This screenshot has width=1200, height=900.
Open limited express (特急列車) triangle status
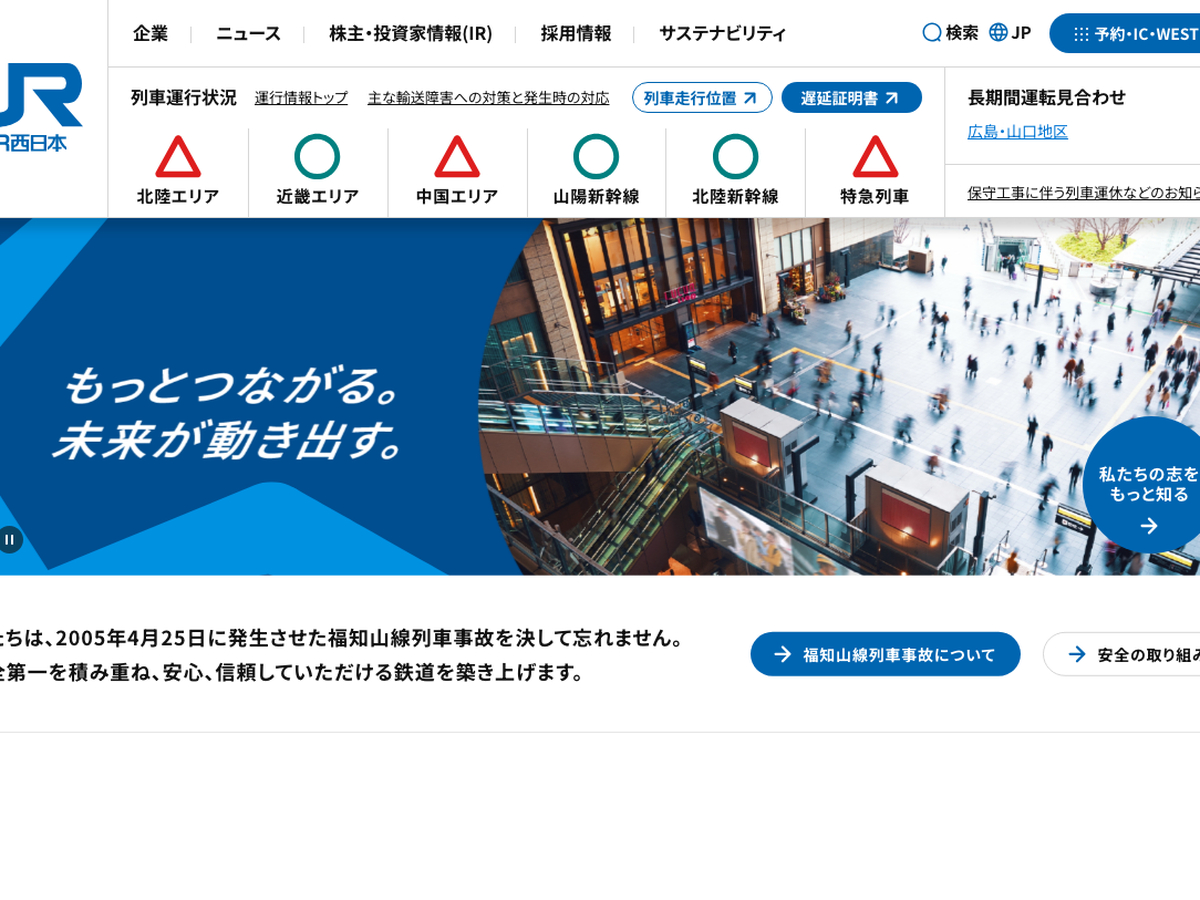pos(875,157)
